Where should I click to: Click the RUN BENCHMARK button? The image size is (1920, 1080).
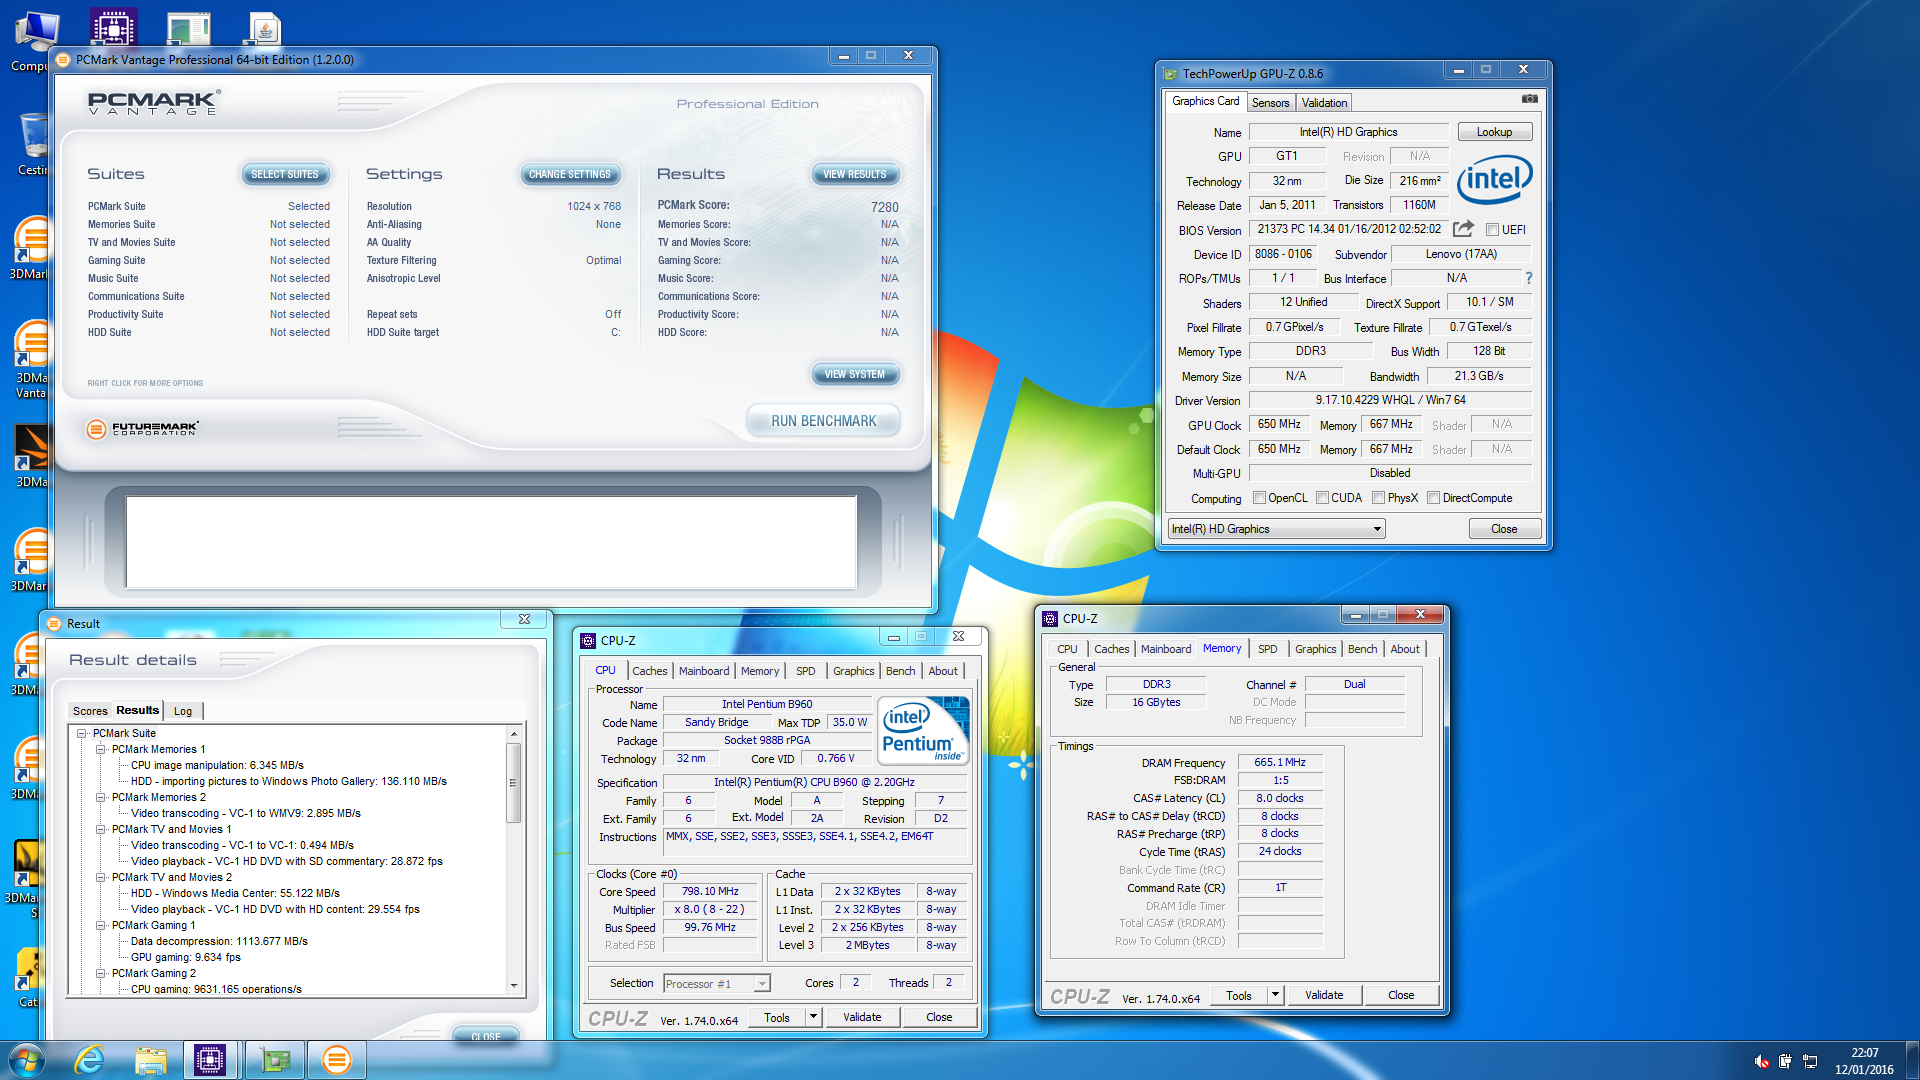coord(823,421)
